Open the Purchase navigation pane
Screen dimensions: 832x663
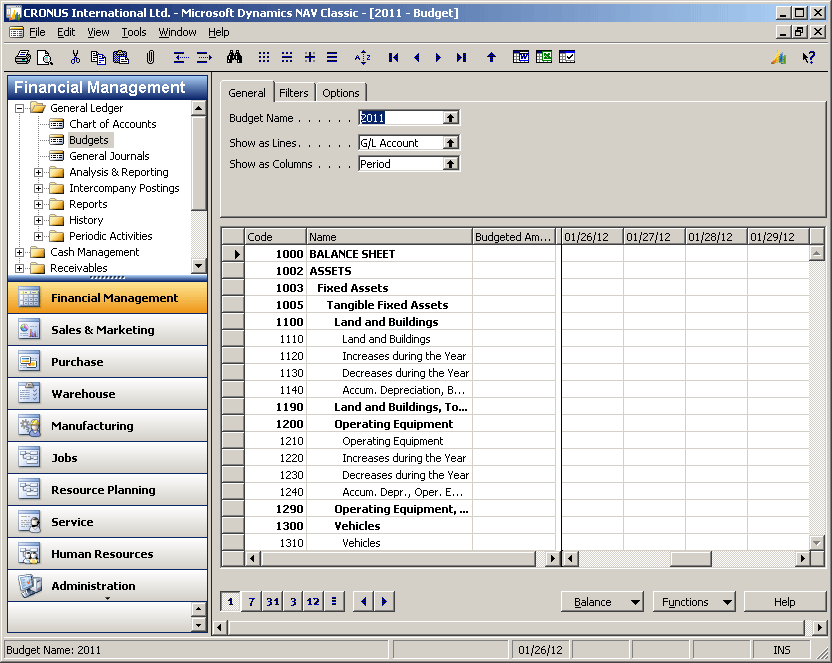(x=107, y=362)
